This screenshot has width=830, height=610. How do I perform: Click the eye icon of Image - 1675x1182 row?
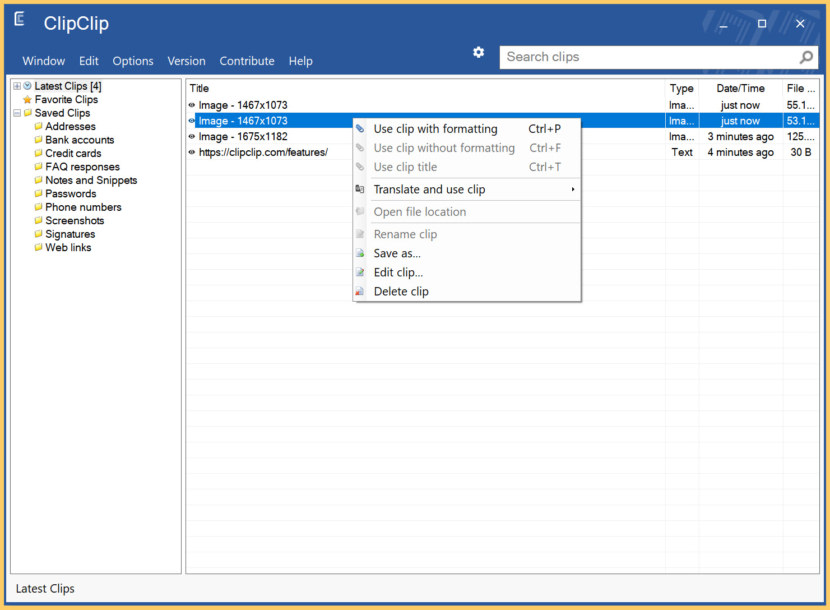[x=192, y=137]
